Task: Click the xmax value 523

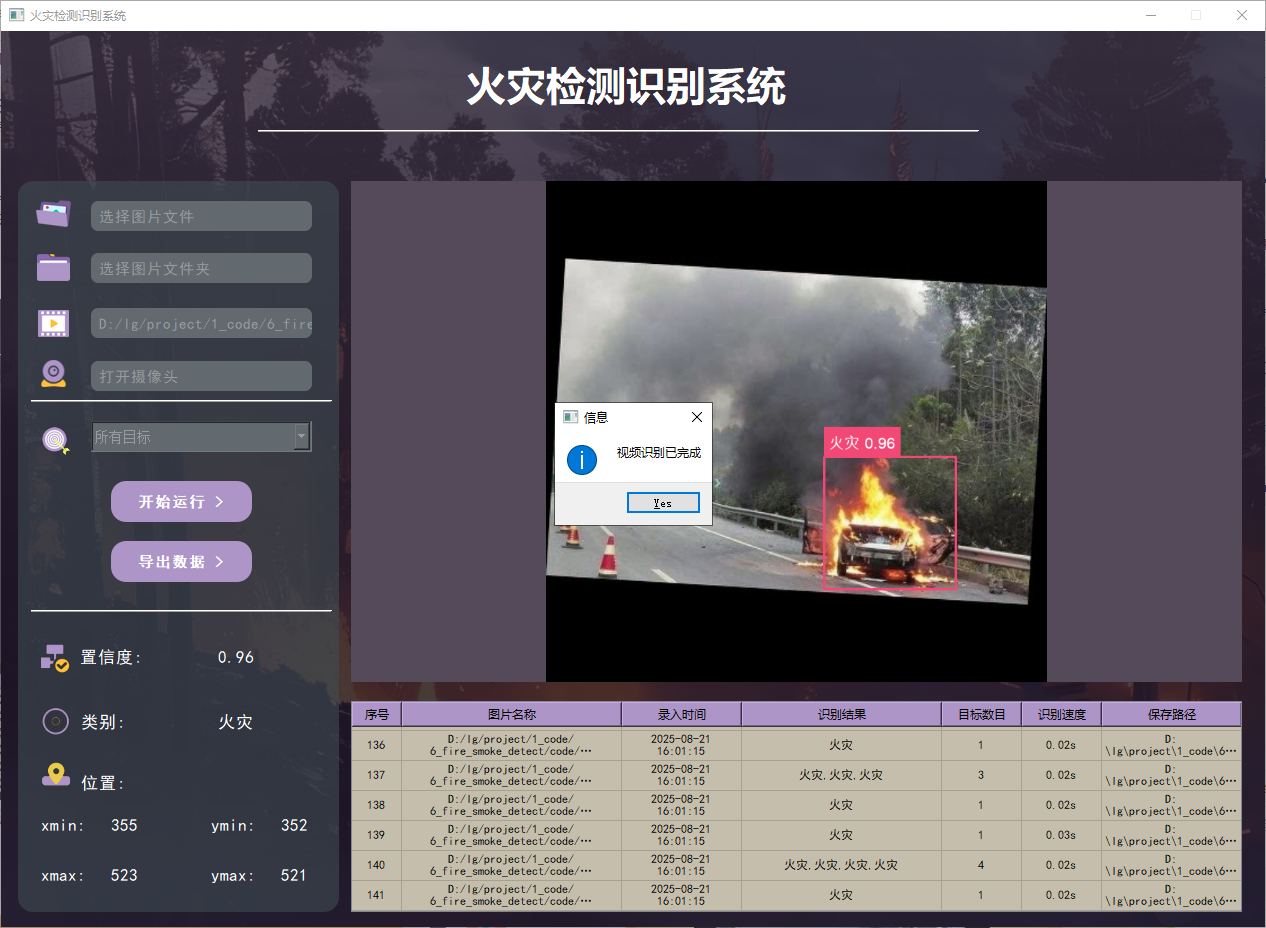Action: pyautogui.click(x=124, y=875)
